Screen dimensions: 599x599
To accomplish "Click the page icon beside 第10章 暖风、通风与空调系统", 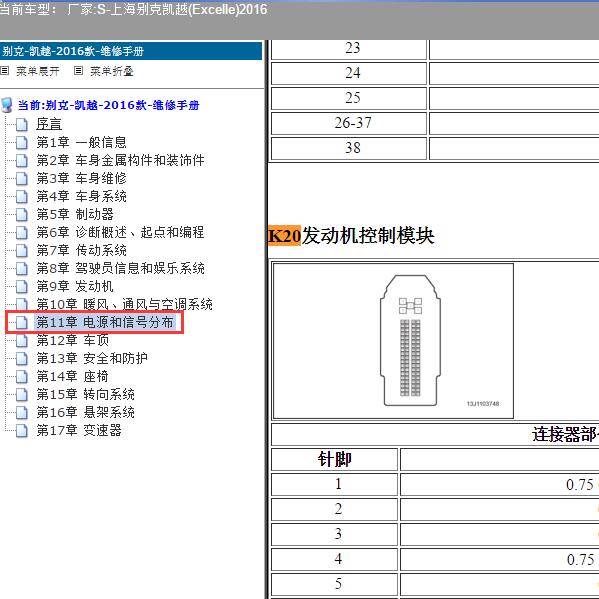I will pos(22,304).
